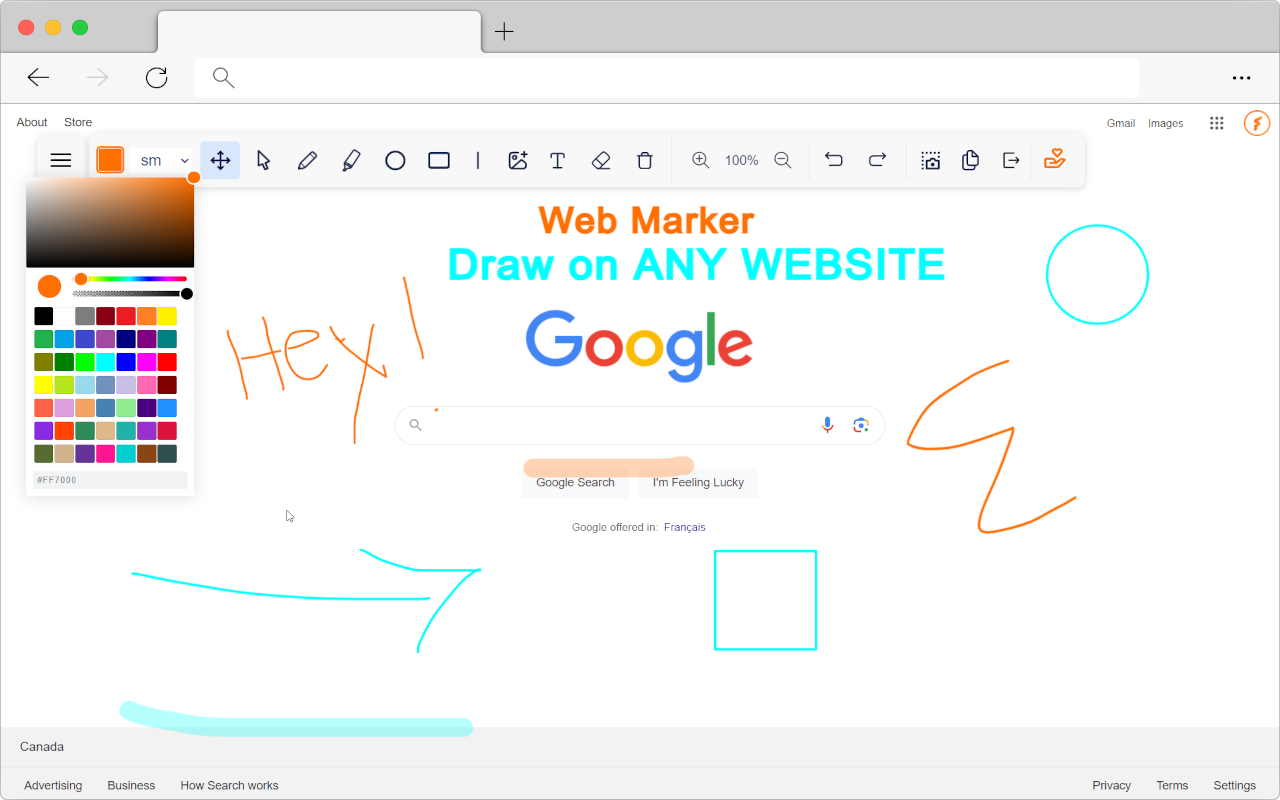Open the Privacy footer link
The width and height of the screenshot is (1280, 800).
(1111, 785)
